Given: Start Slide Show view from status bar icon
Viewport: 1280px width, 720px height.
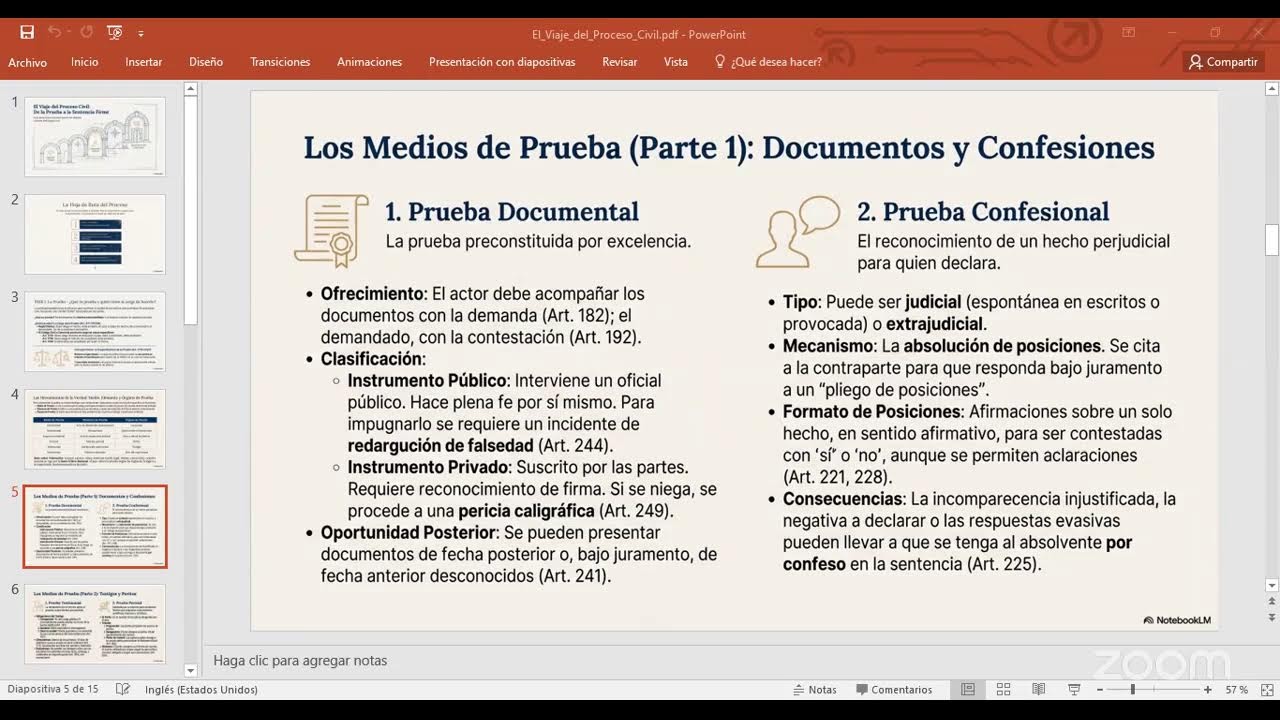Looking at the screenshot, I should pos(1074,690).
